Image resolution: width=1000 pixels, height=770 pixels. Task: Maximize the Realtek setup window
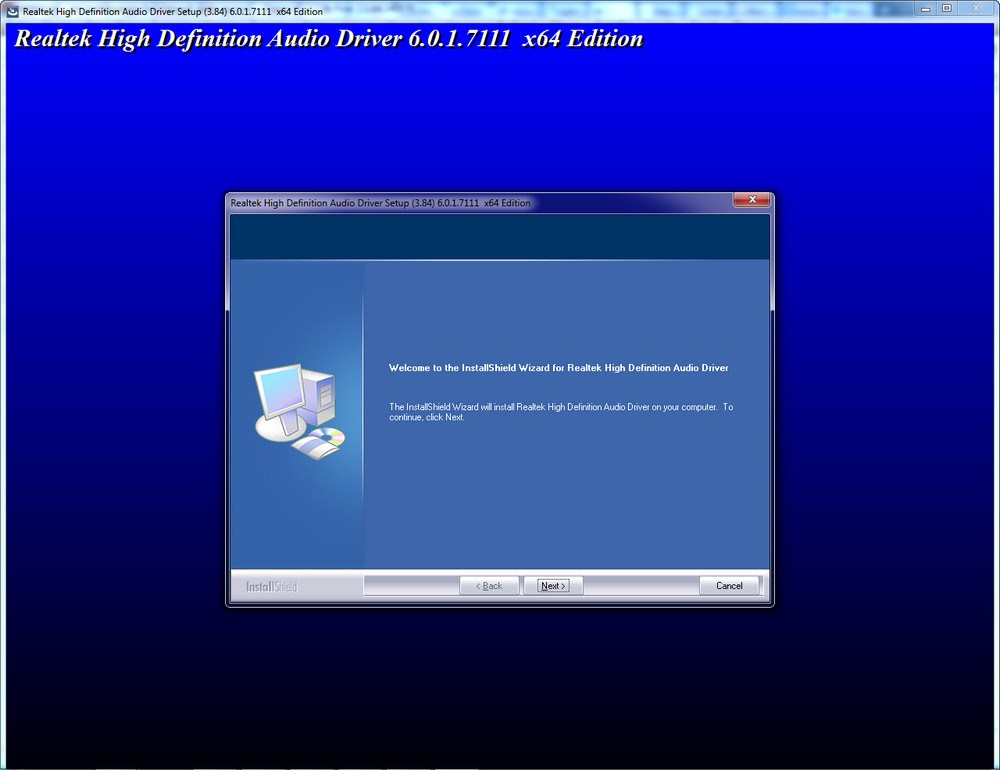coord(945,8)
